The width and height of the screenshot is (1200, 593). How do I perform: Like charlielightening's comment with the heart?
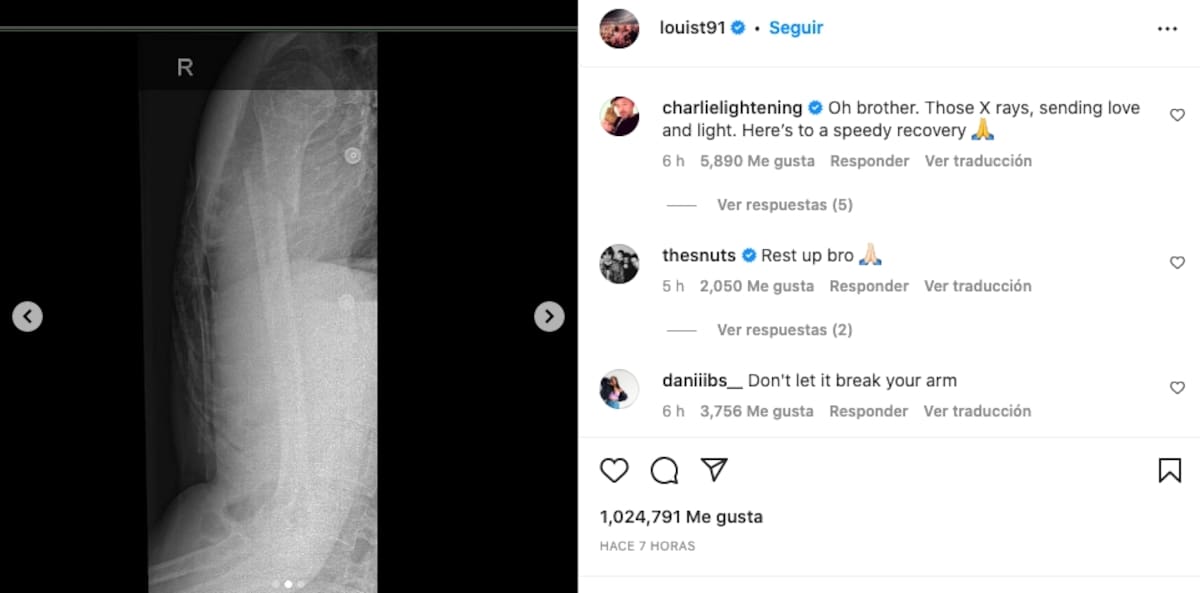(1177, 115)
